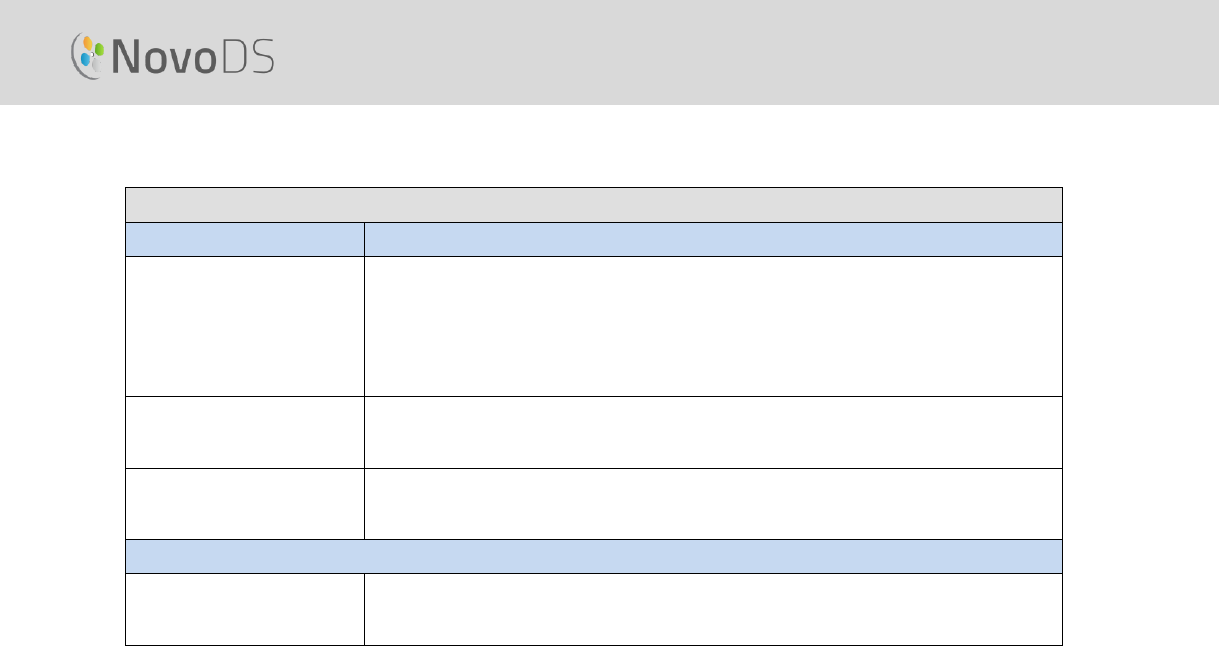
Task: Click the third white row's right cell
Action: click(713, 504)
